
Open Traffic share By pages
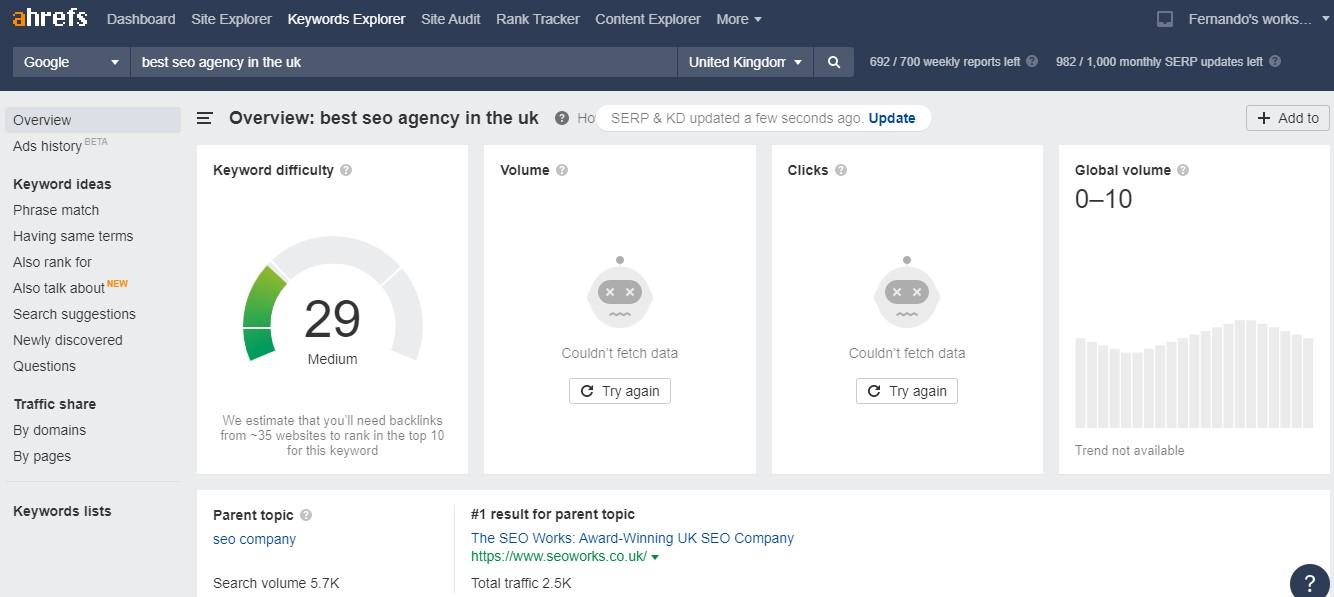click(42, 456)
